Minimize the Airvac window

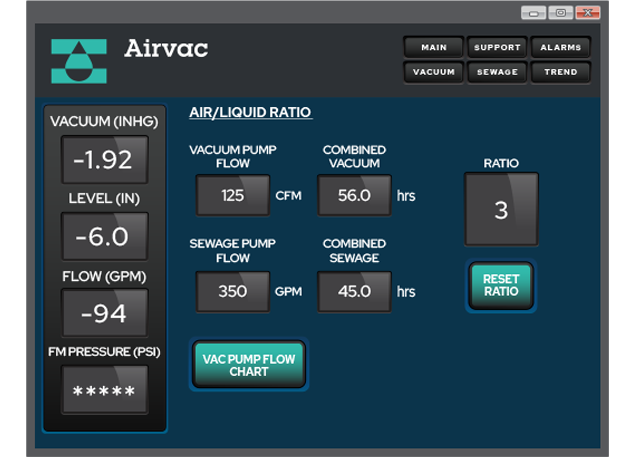[533, 13]
